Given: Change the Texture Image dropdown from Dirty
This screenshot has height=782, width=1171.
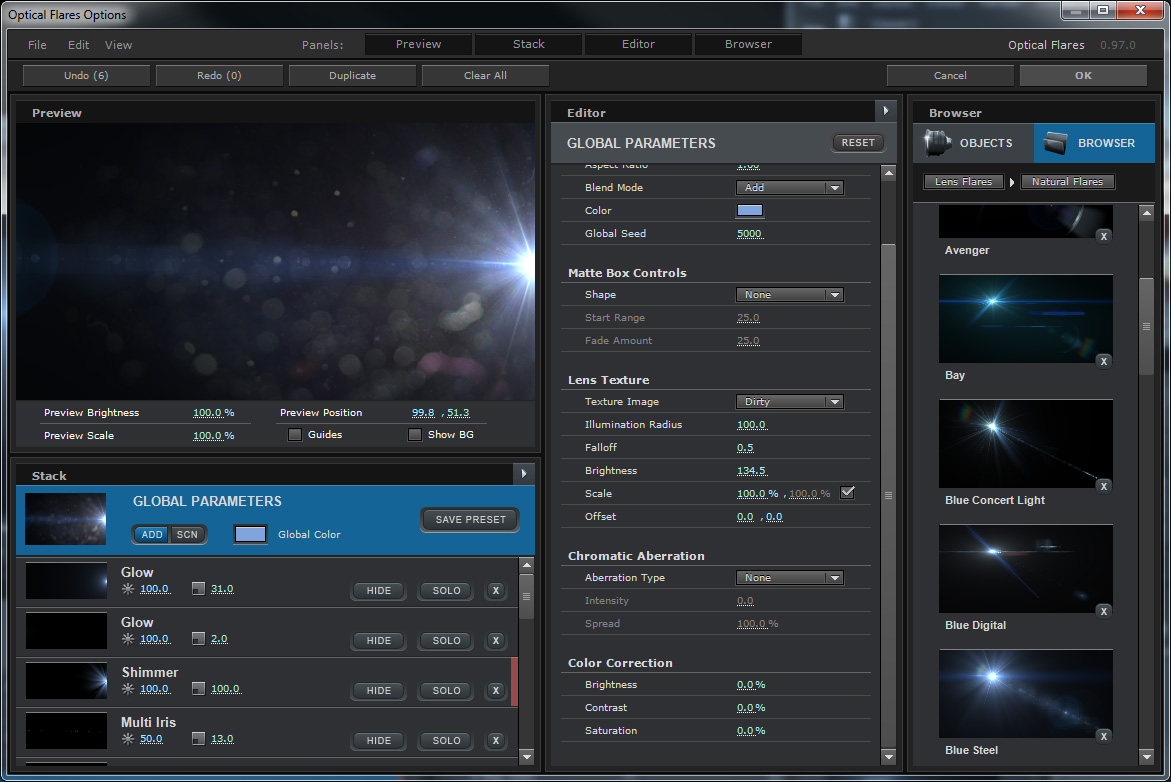Looking at the screenshot, I should click(789, 401).
